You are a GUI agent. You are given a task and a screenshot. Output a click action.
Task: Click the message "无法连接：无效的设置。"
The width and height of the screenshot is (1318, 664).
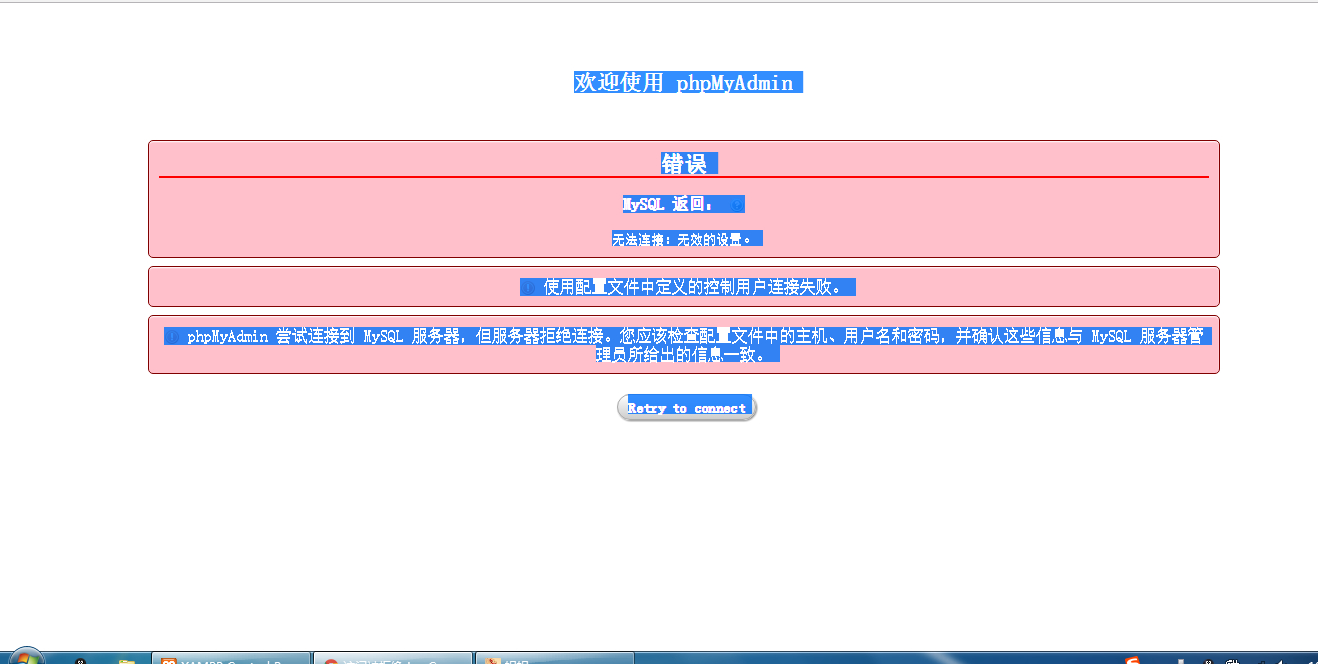pos(683,239)
